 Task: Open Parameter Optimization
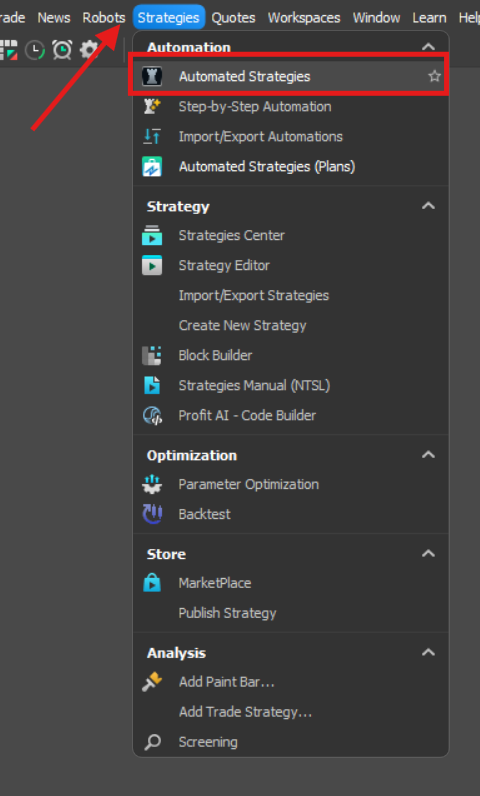tap(291, 484)
